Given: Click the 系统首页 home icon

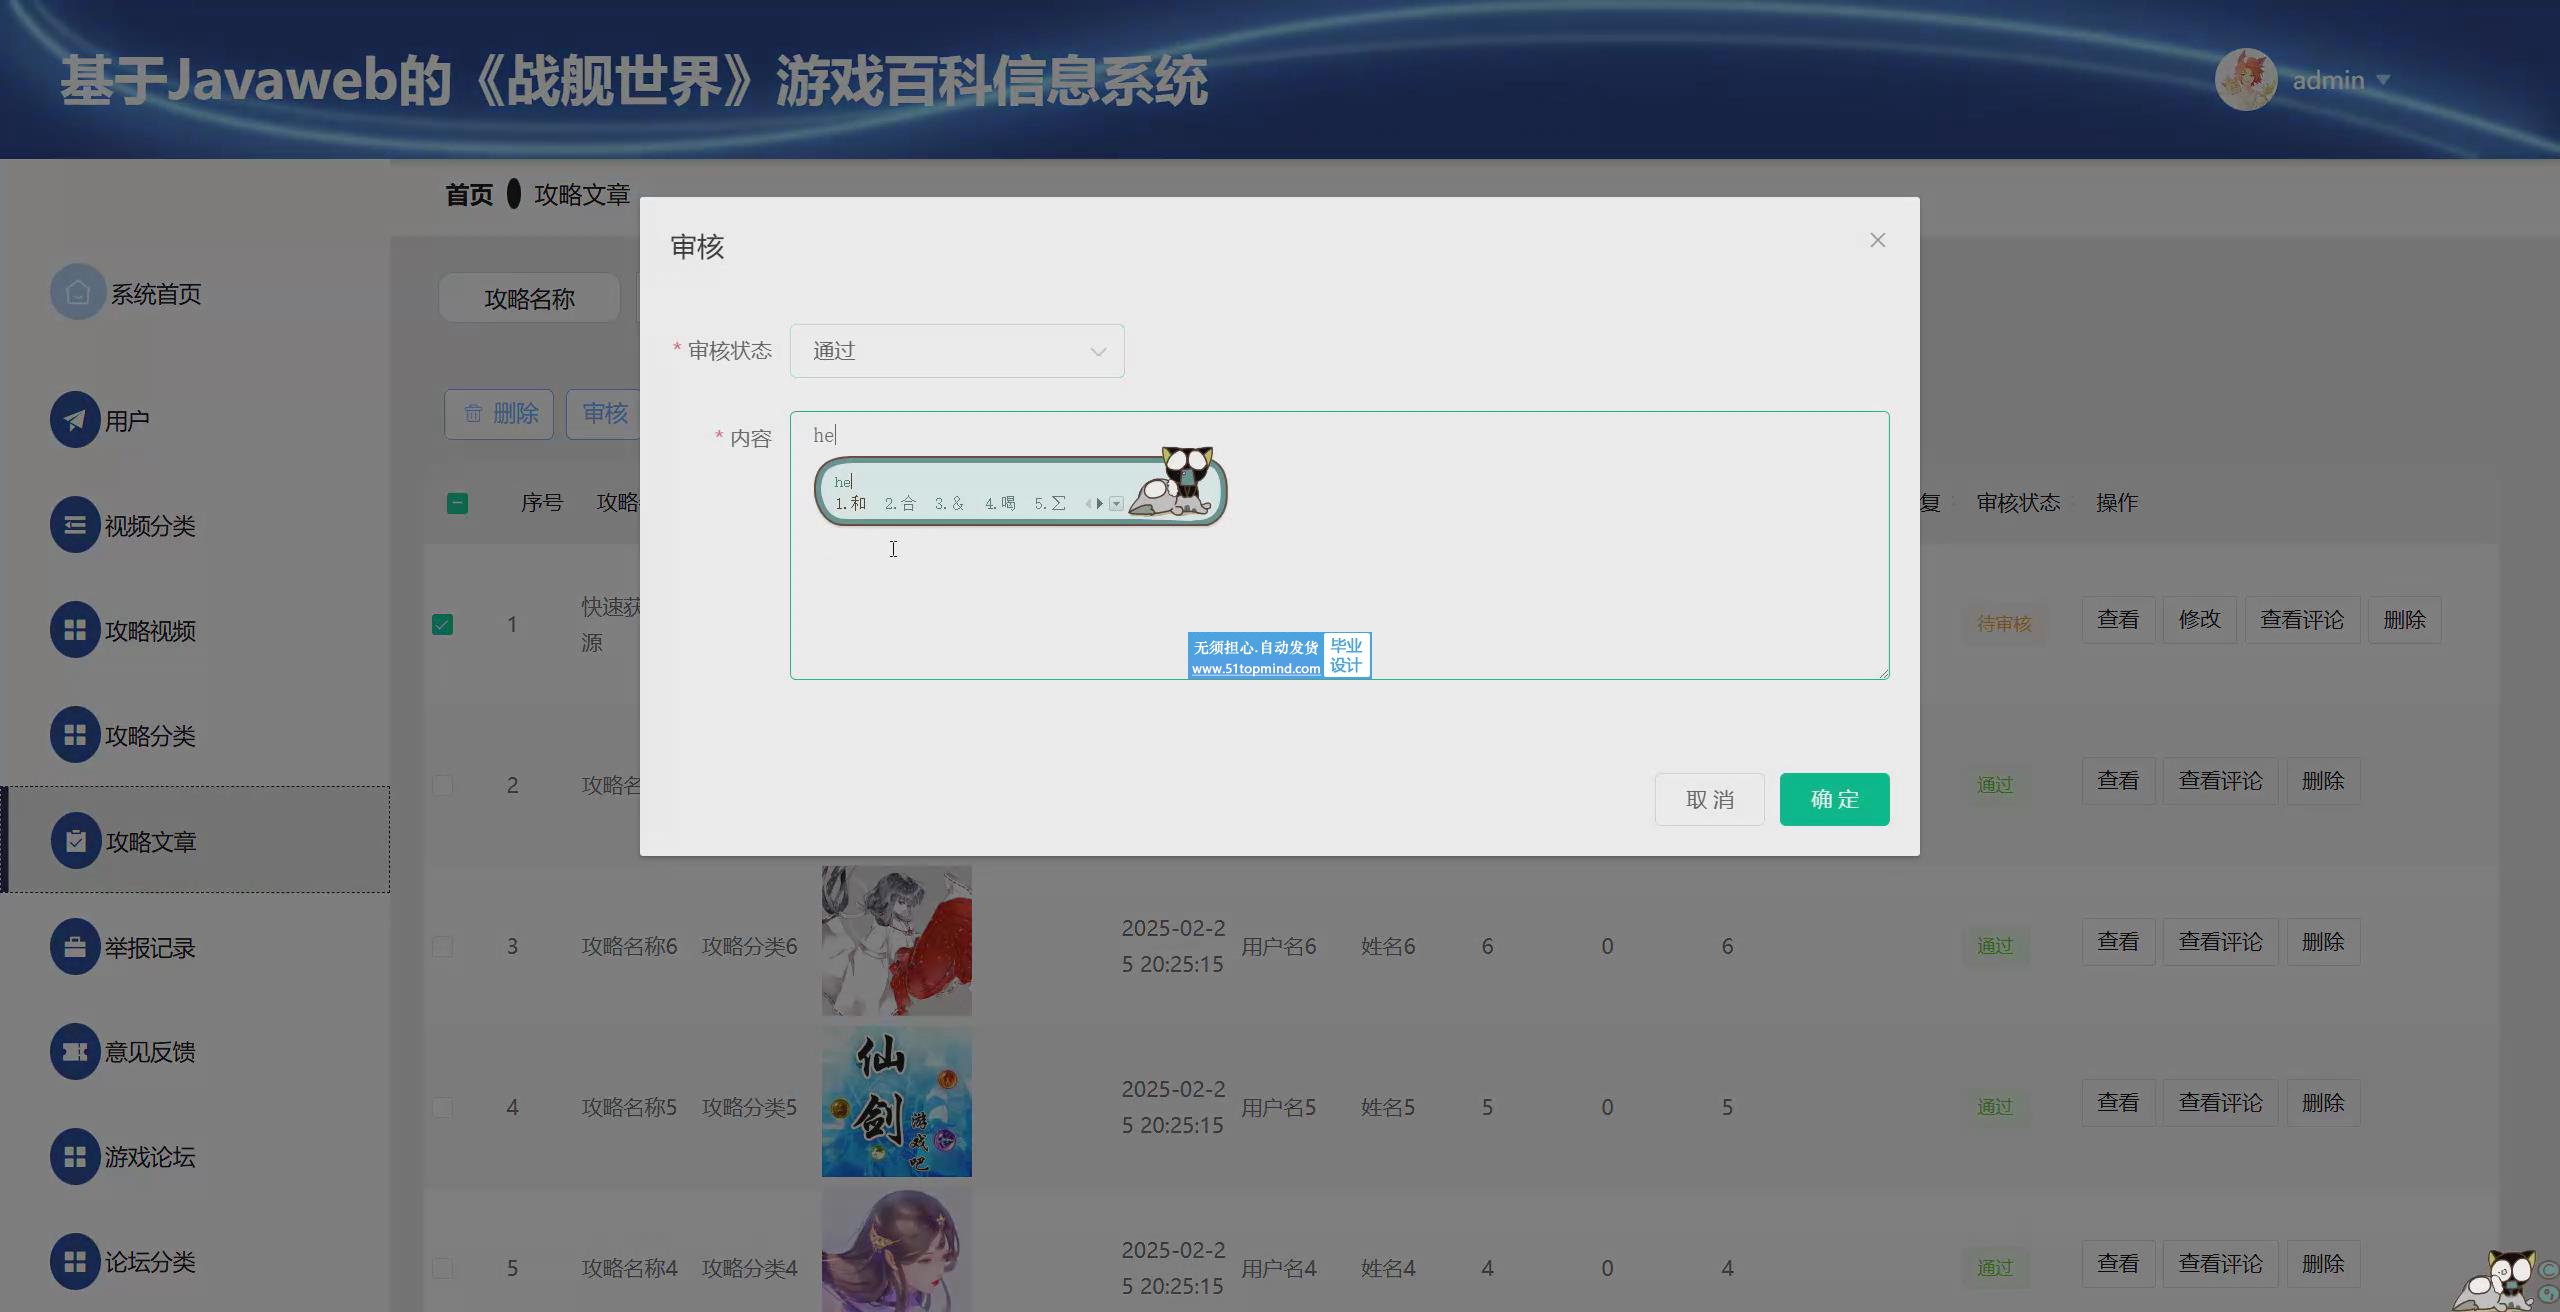Looking at the screenshot, I should [77, 292].
